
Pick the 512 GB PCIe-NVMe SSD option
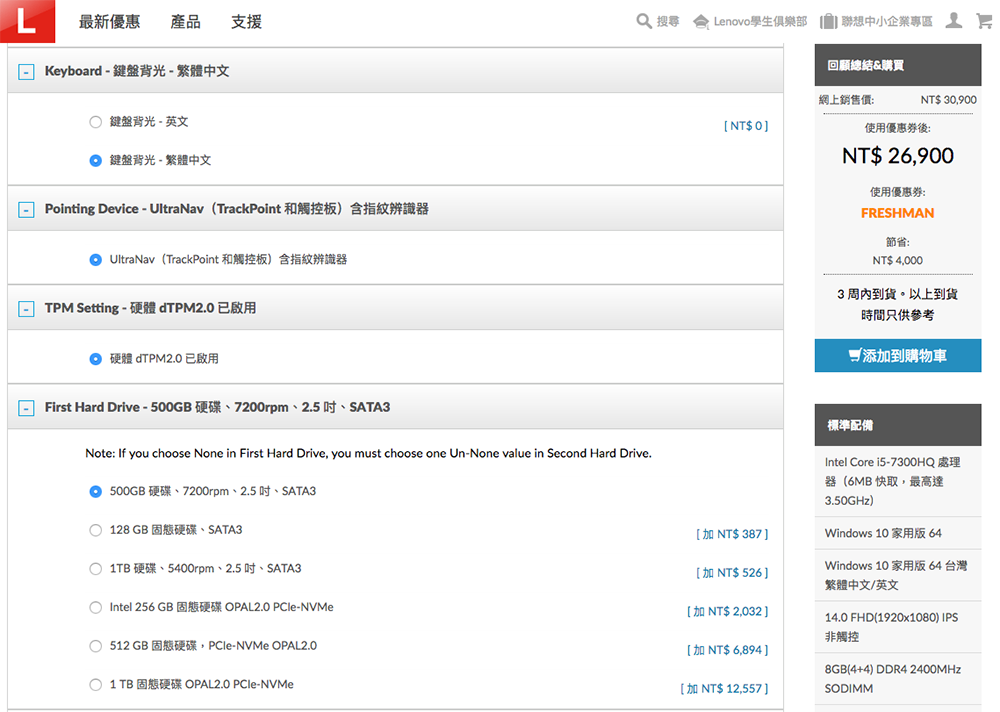pos(96,646)
